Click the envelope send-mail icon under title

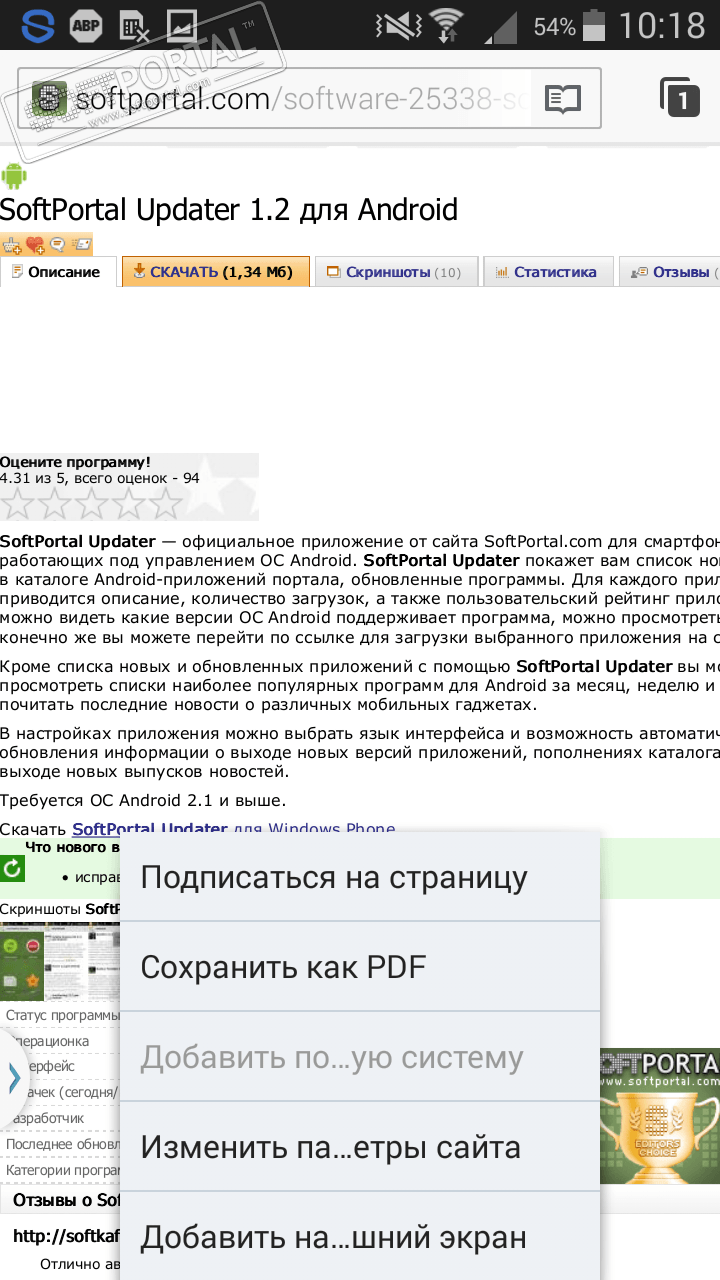[x=80, y=244]
